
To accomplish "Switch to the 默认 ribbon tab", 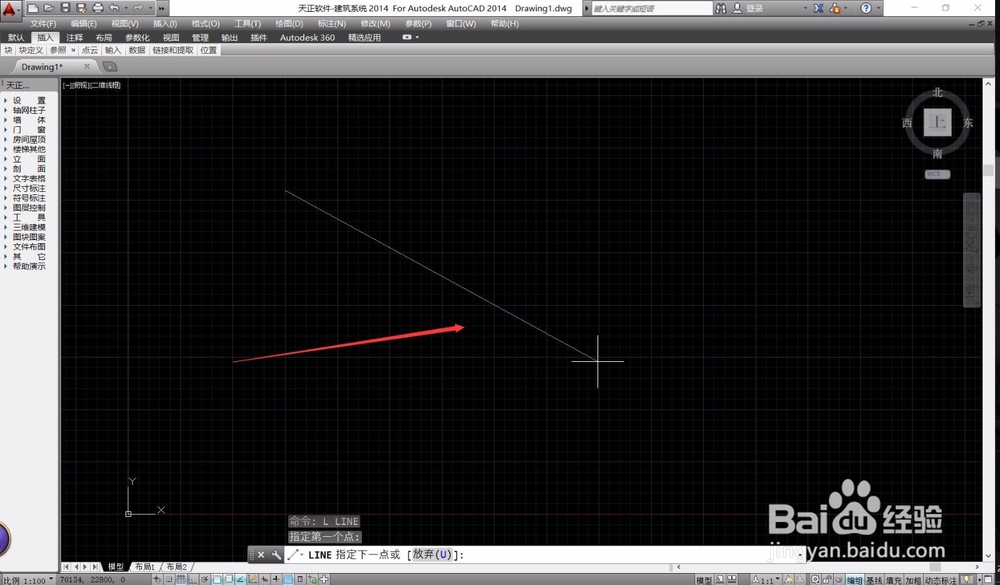I will 16,38.
